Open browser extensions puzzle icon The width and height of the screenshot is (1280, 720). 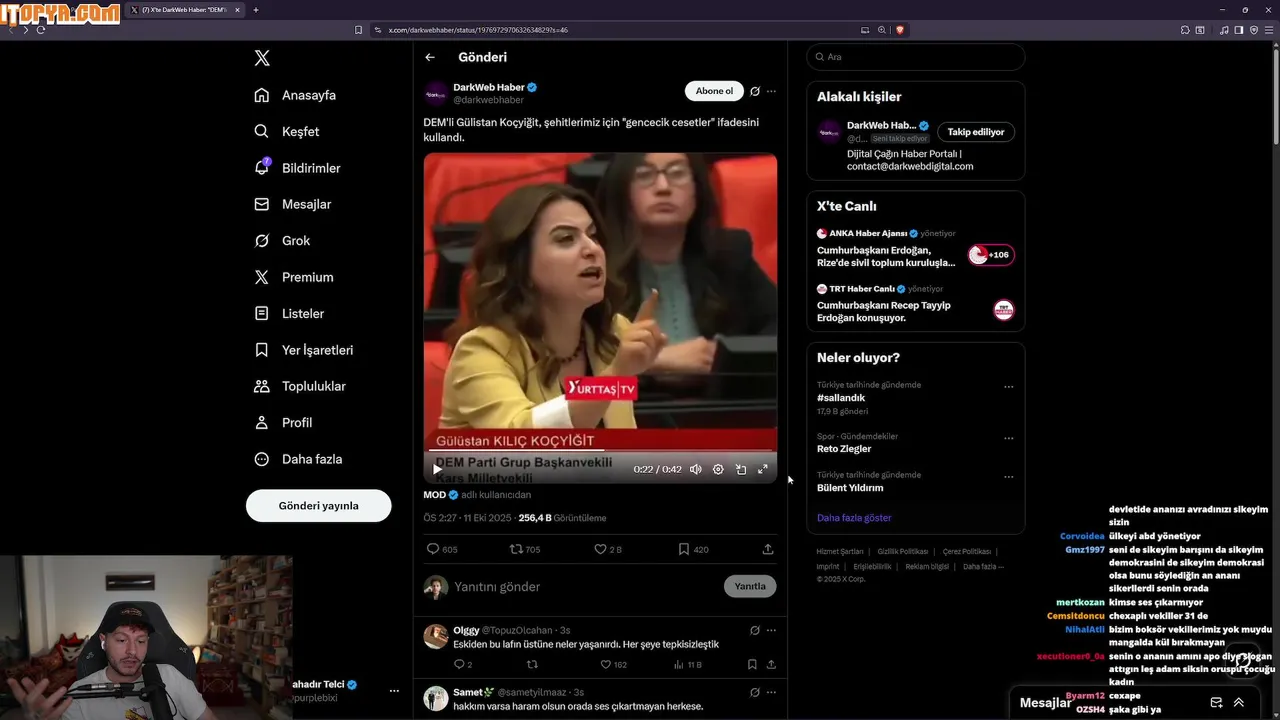click(1185, 30)
